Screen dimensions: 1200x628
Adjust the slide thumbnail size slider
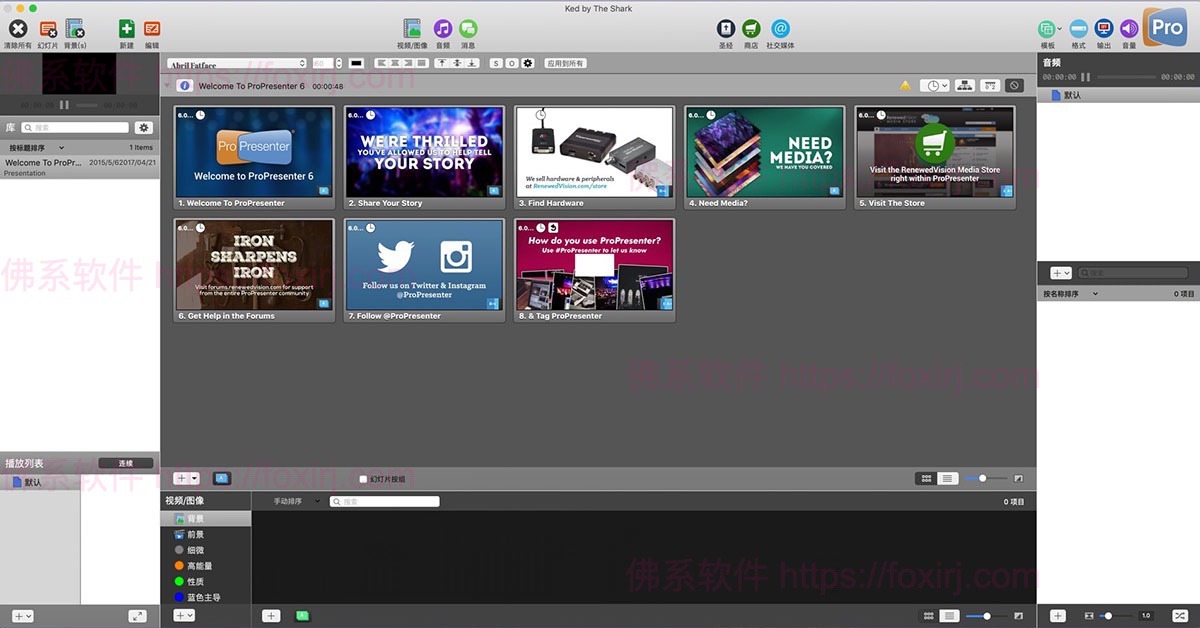982,479
